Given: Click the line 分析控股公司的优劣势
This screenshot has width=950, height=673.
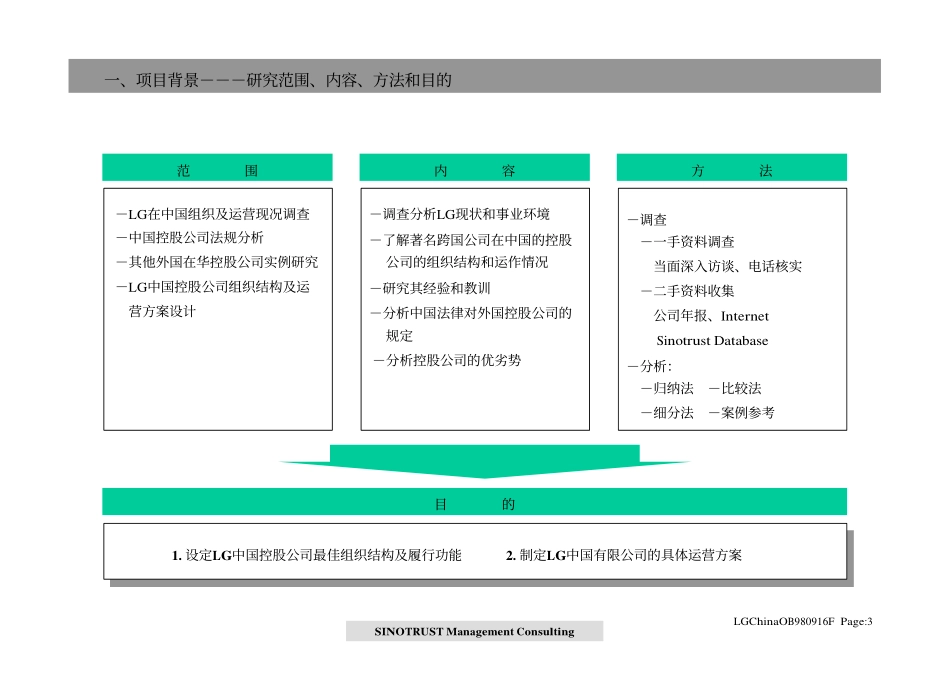Looking at the screenshot, I should [448, 360].
